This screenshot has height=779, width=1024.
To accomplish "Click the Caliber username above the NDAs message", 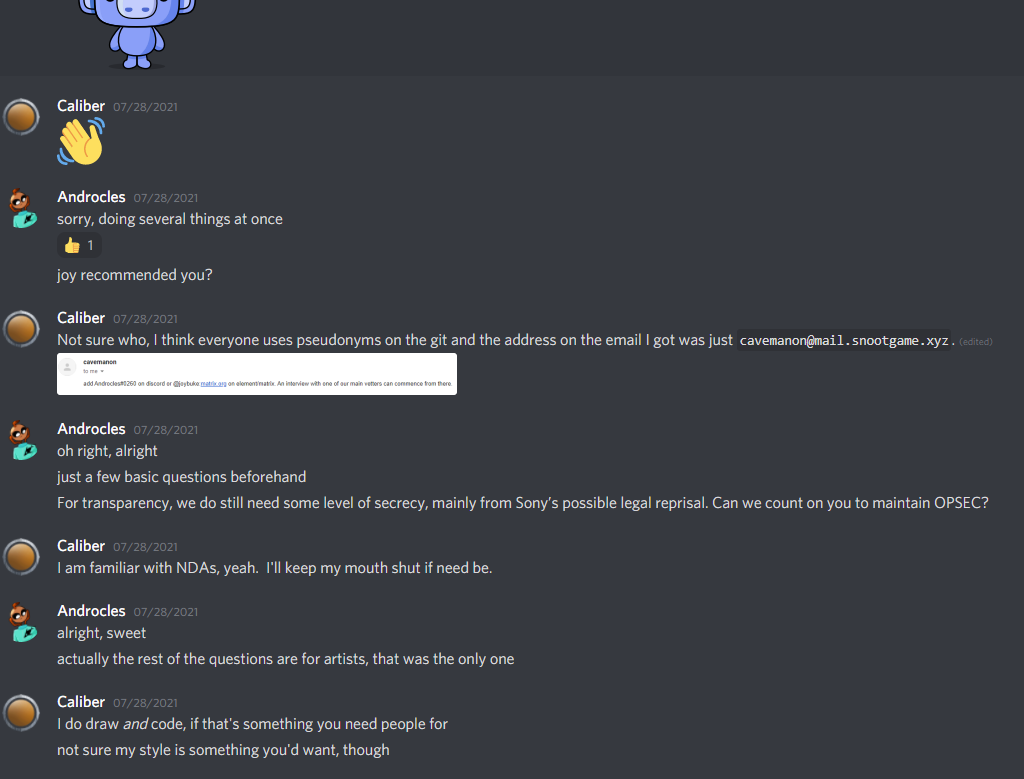I will (81, 546).
